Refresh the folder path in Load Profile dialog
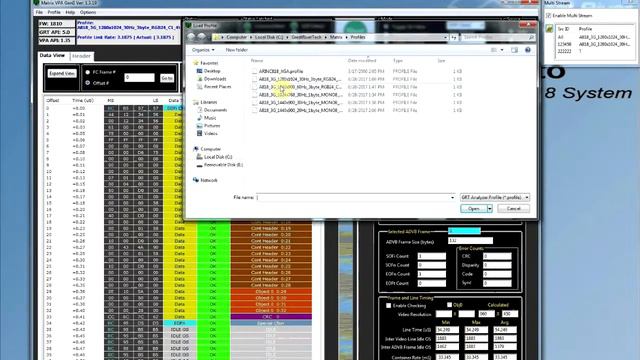Screen dimensions: 640x360 pyautogui.click(x=454, y=37)
